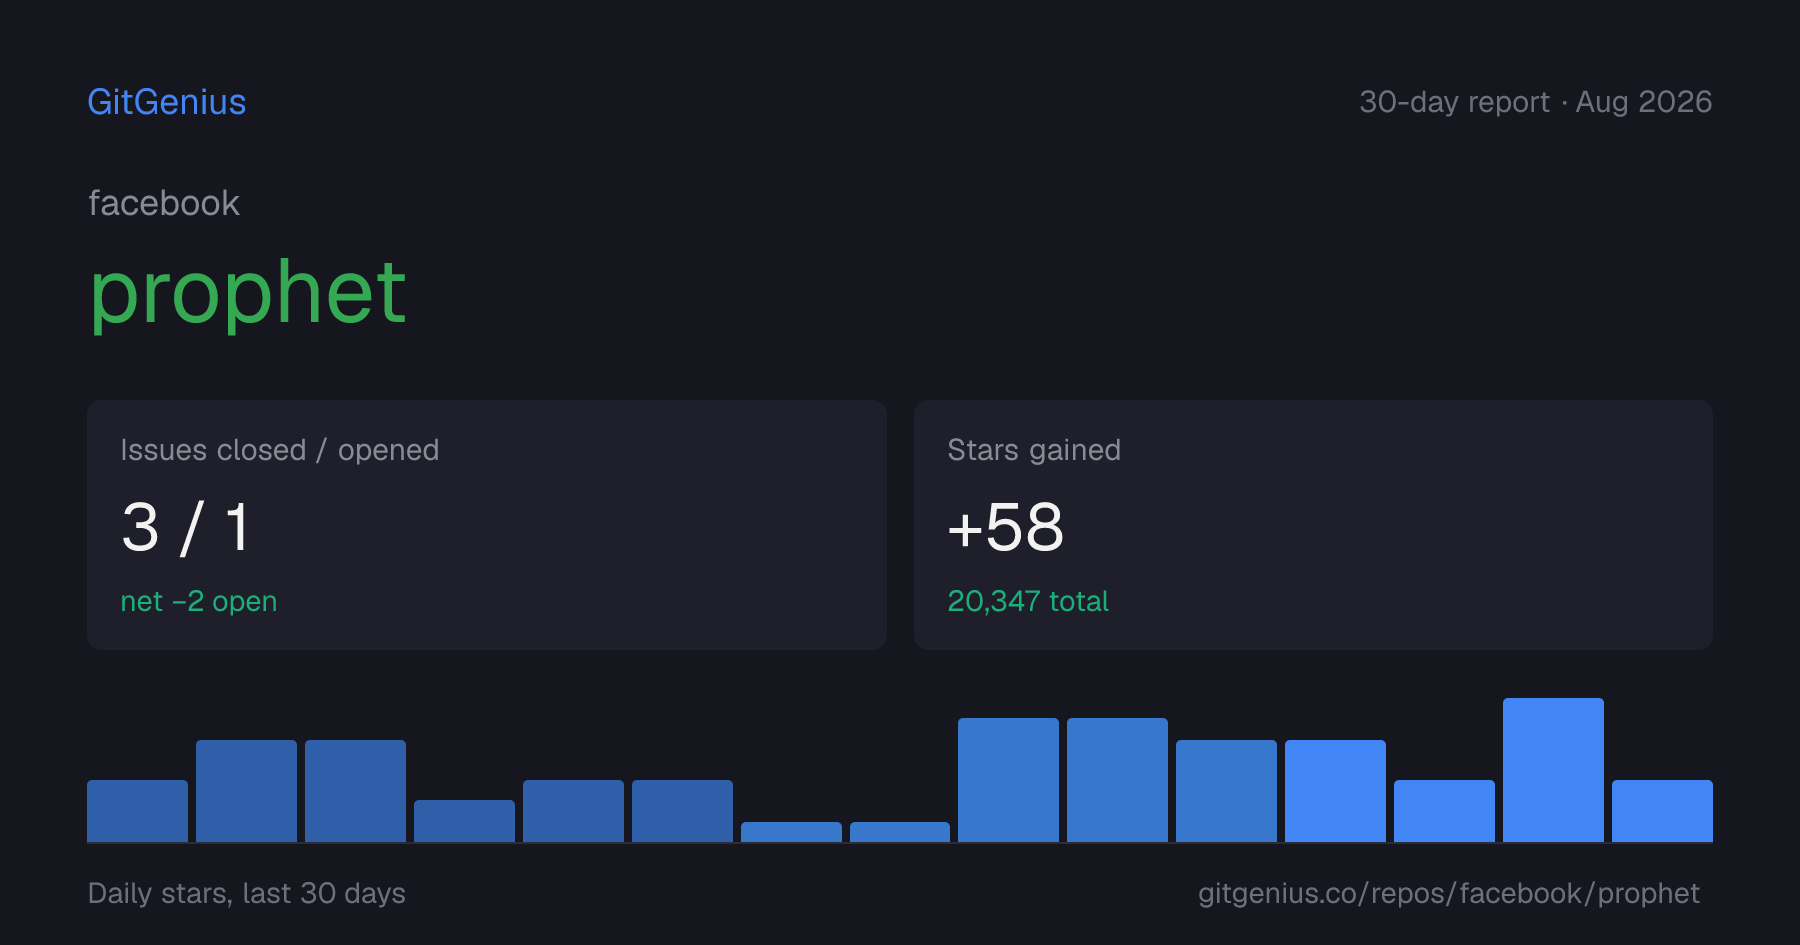Click the tallest bar in the daily stars chart
The height and width of the screenshot is (945, 1800).
pos(1553,770)
